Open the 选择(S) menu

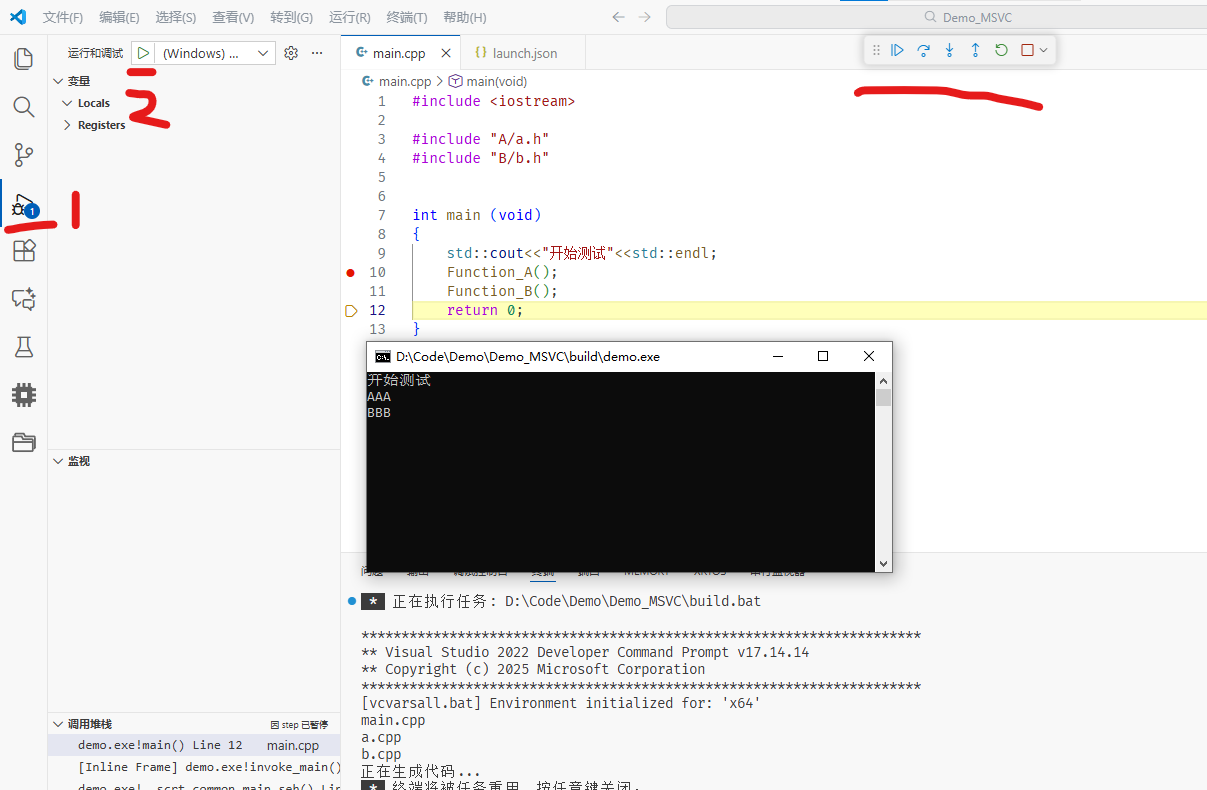tap(177, 17)
